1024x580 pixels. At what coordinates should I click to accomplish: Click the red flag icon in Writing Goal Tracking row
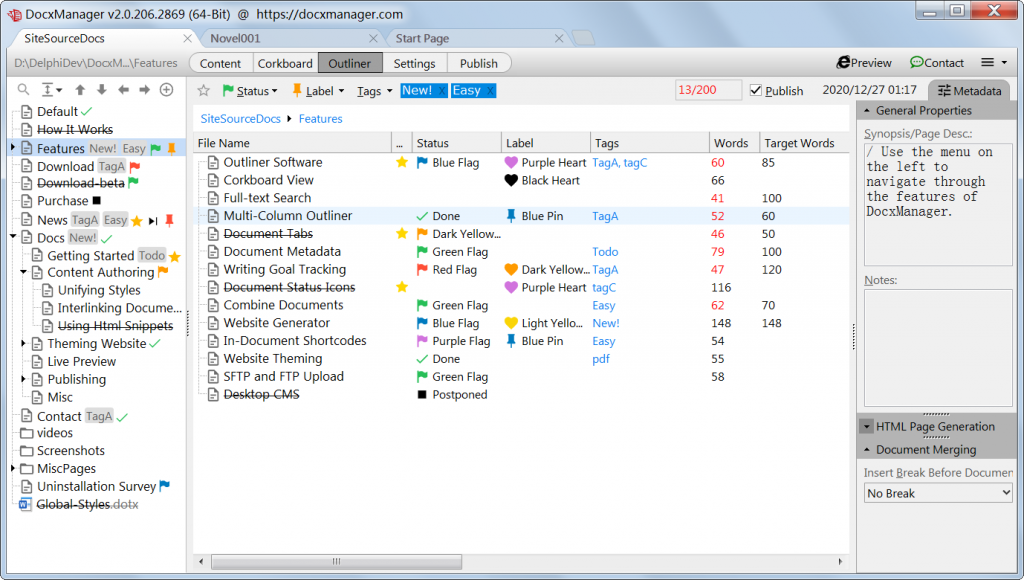click(422, 269)
